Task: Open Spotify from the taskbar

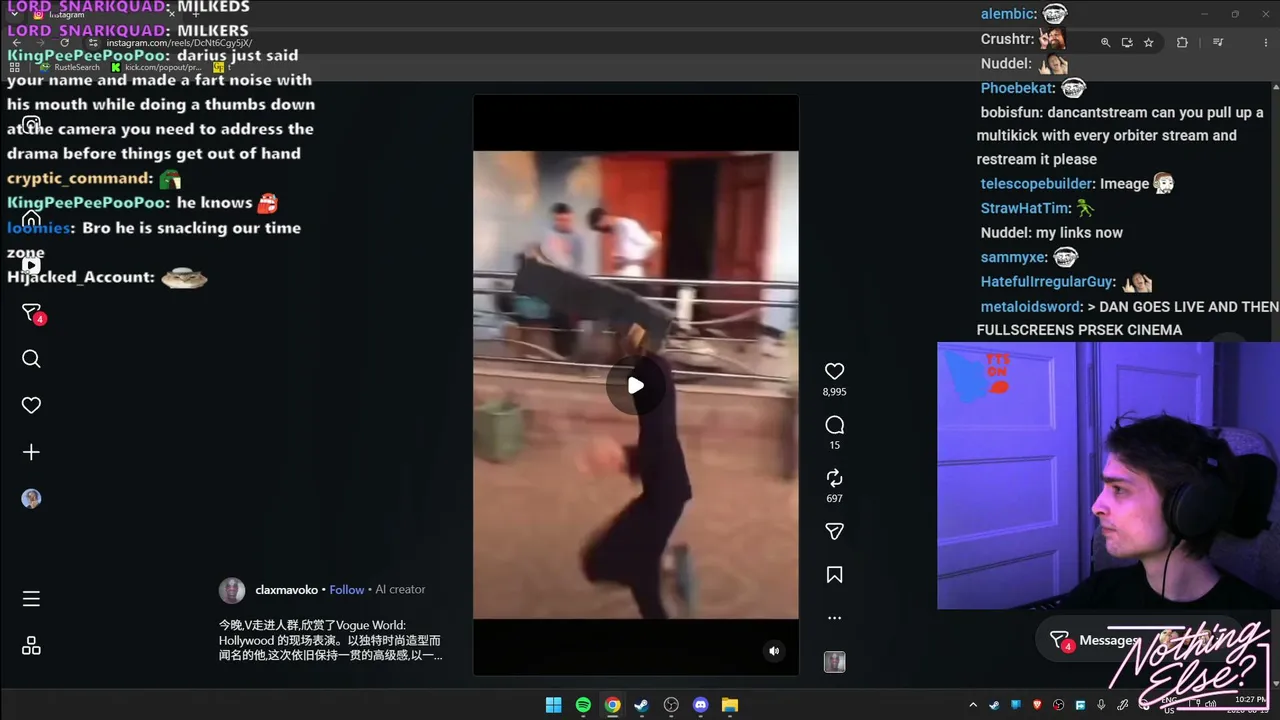Action: coord(583,705)
